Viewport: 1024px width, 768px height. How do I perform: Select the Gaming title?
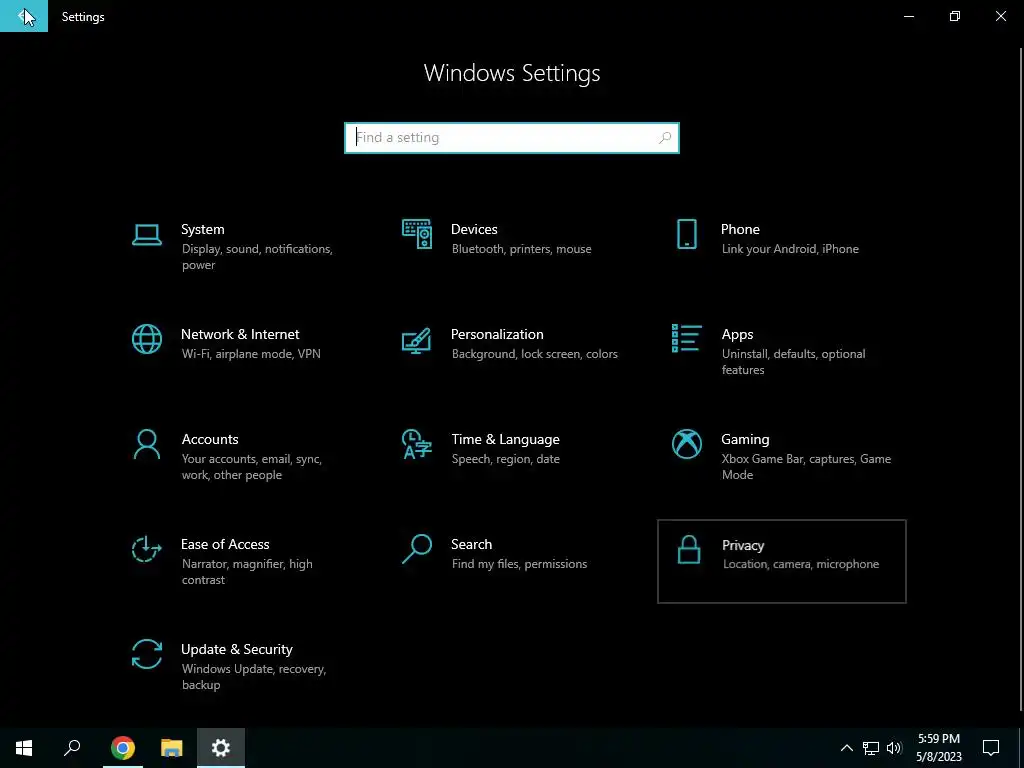(x=745, y=440)
